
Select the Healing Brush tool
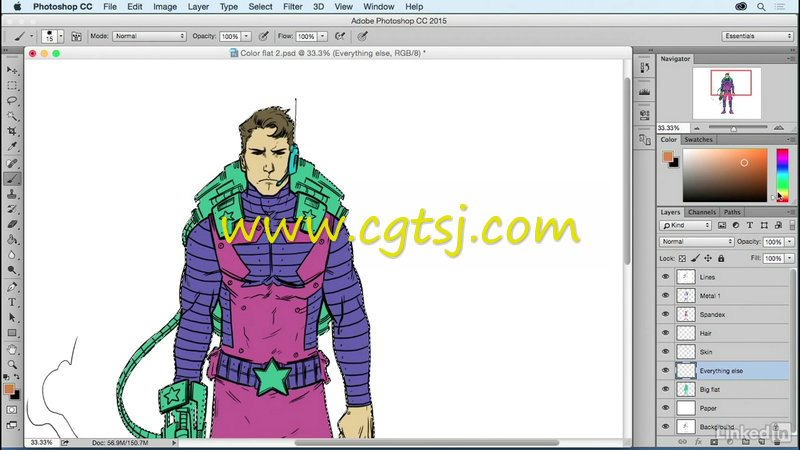click(x=12, y=163)
